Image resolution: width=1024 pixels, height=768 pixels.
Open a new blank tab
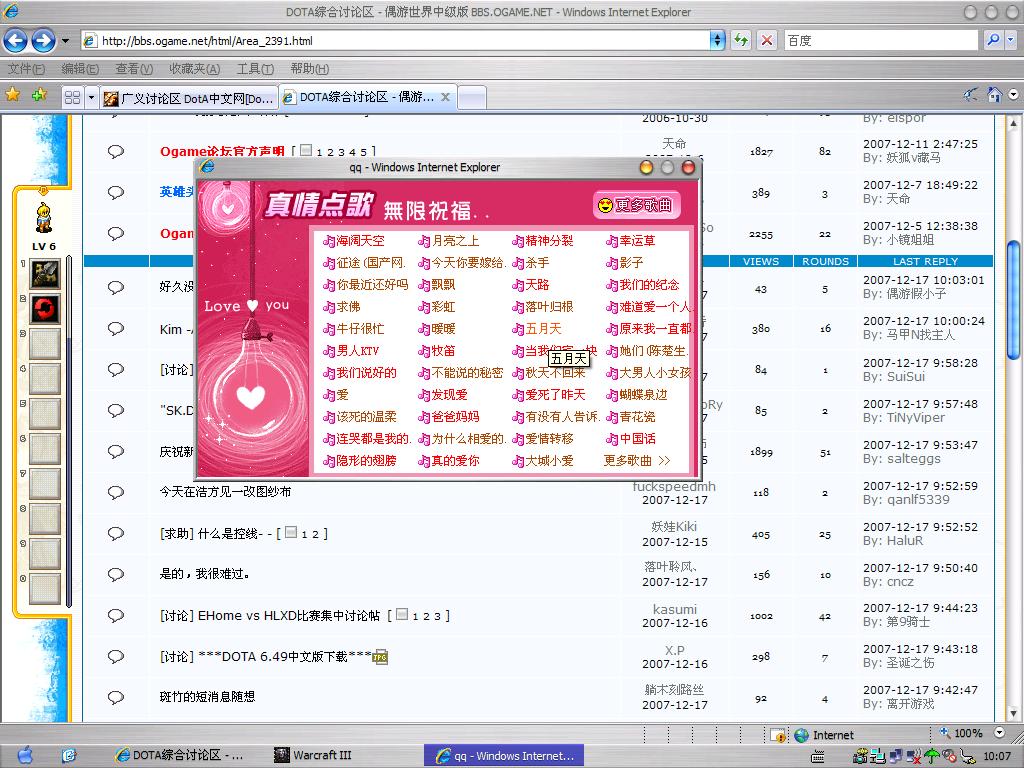472,98
